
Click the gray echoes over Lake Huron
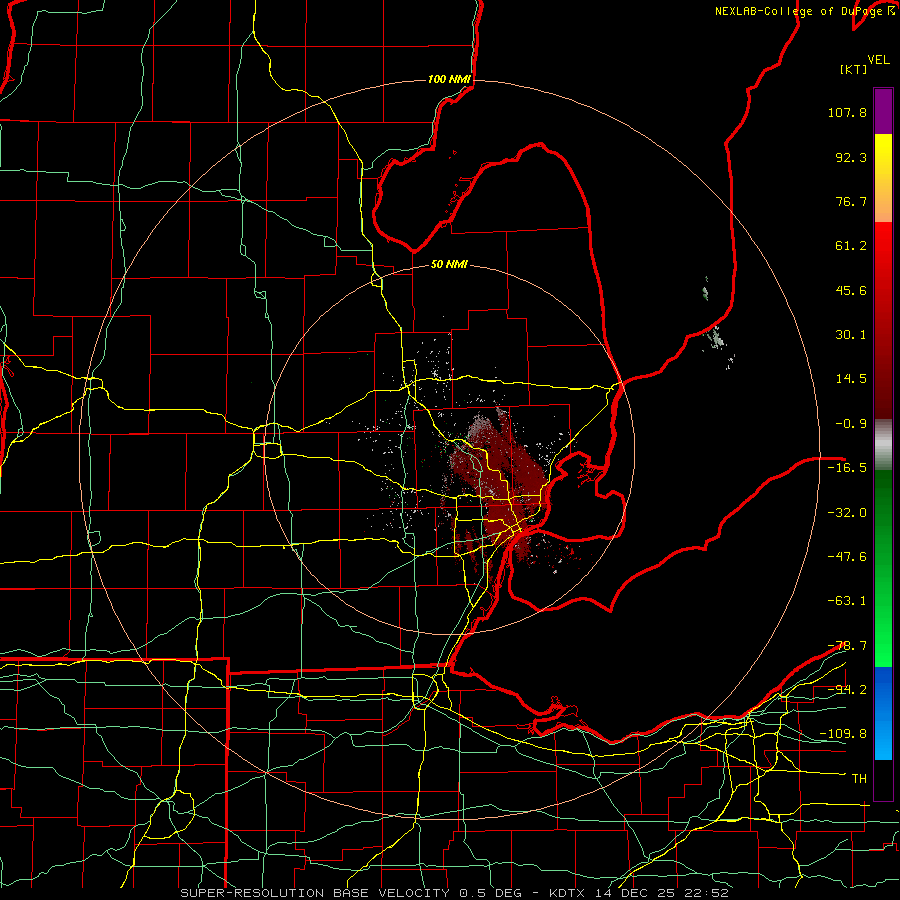(716, 338)
